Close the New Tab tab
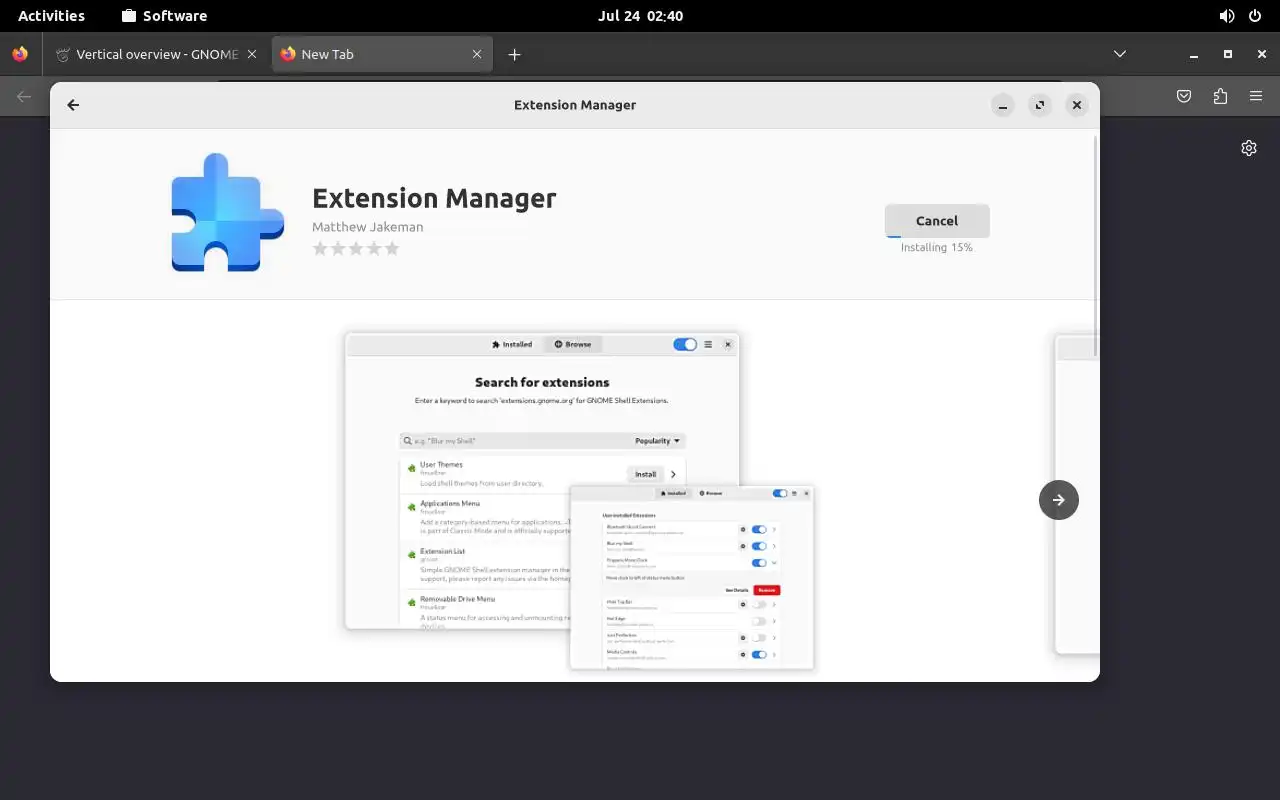This screenshot has height=800, width=1280. point(477,54)
